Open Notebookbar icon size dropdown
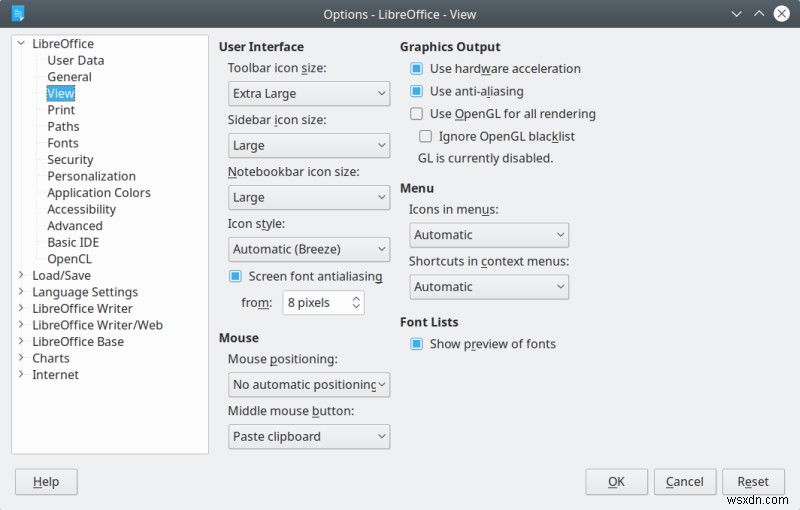Screen dimensions: 800x510 click(309, 198)
